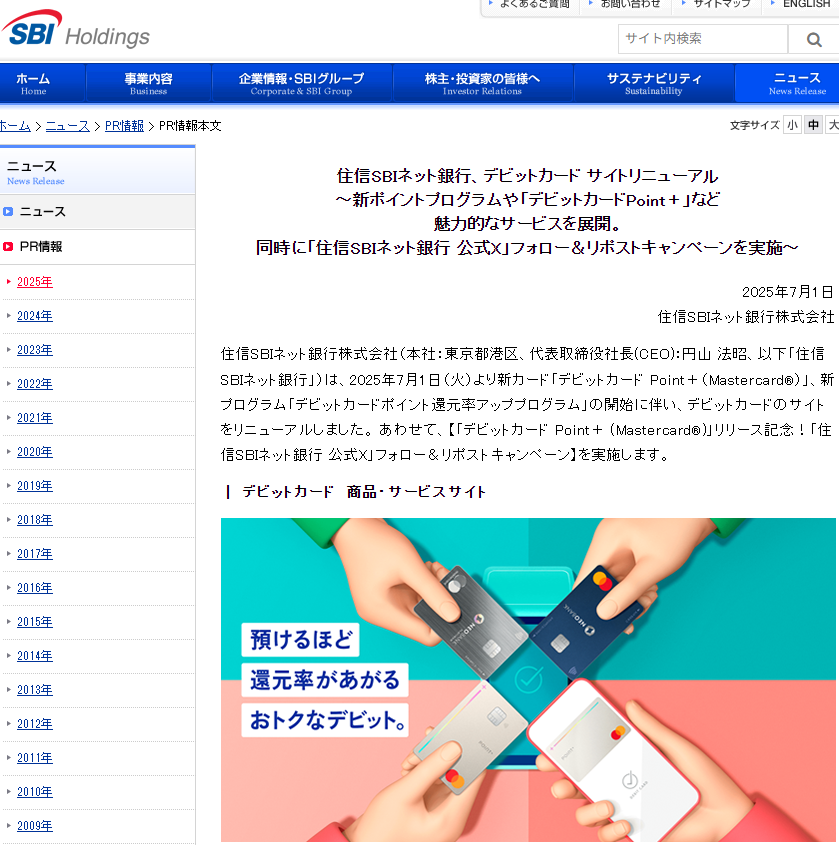Viewport: 839px width, 845px height.
Task: Open the 株主・投資家の皆様へ menu tab
Action: (482, 84)
